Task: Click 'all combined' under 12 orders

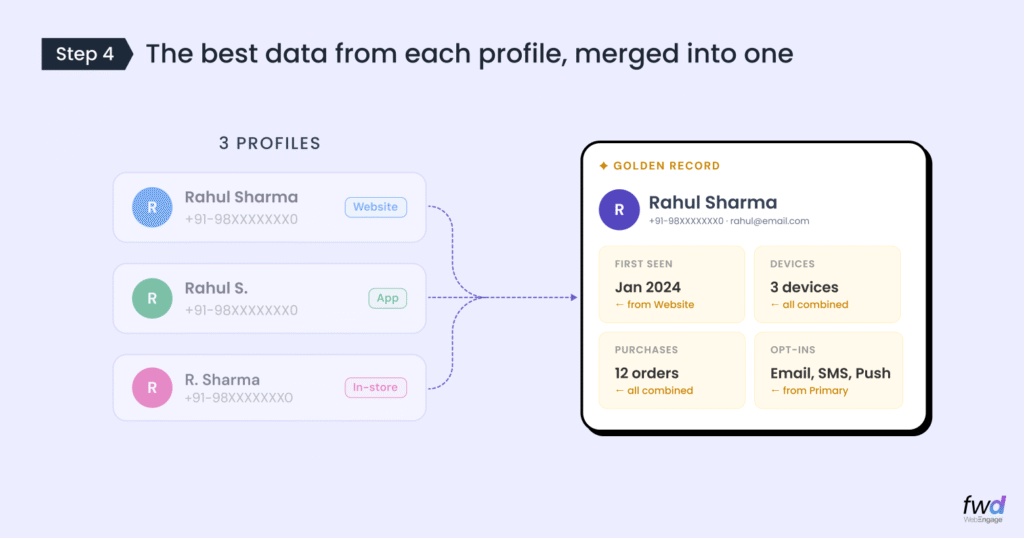Action: 654,391
